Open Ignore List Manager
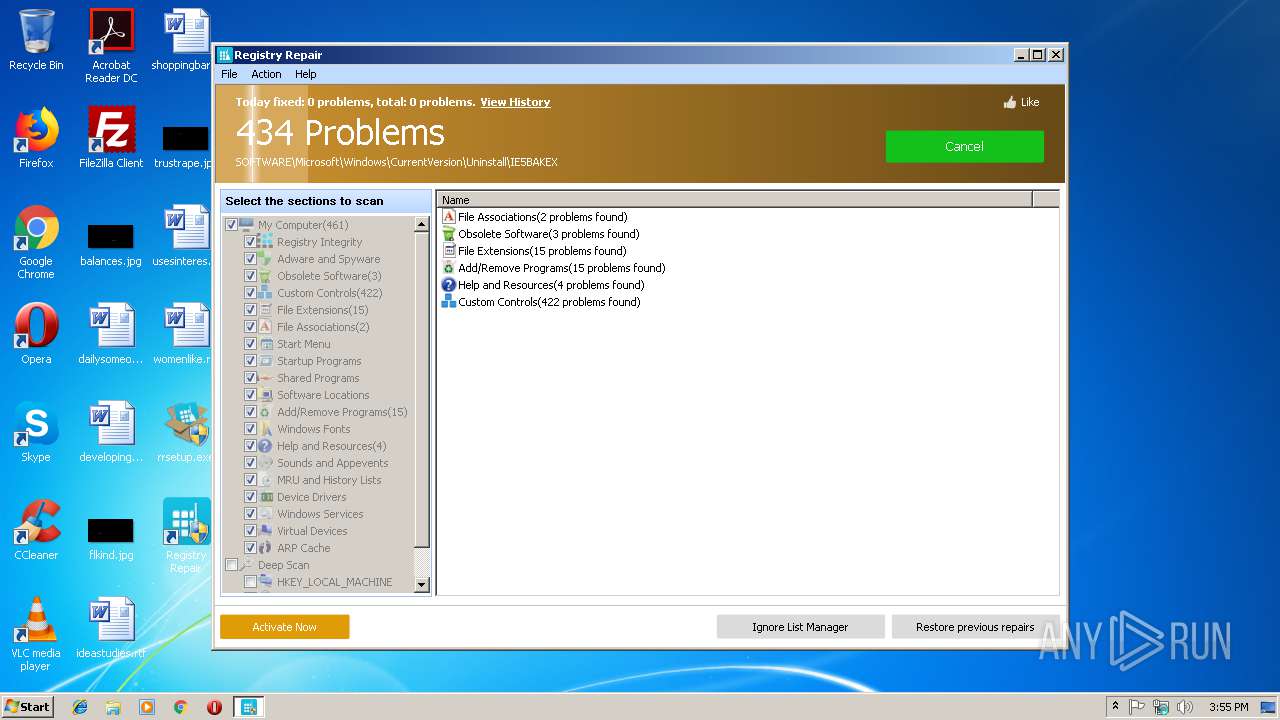1280x720 pixels. coord(800,627)
